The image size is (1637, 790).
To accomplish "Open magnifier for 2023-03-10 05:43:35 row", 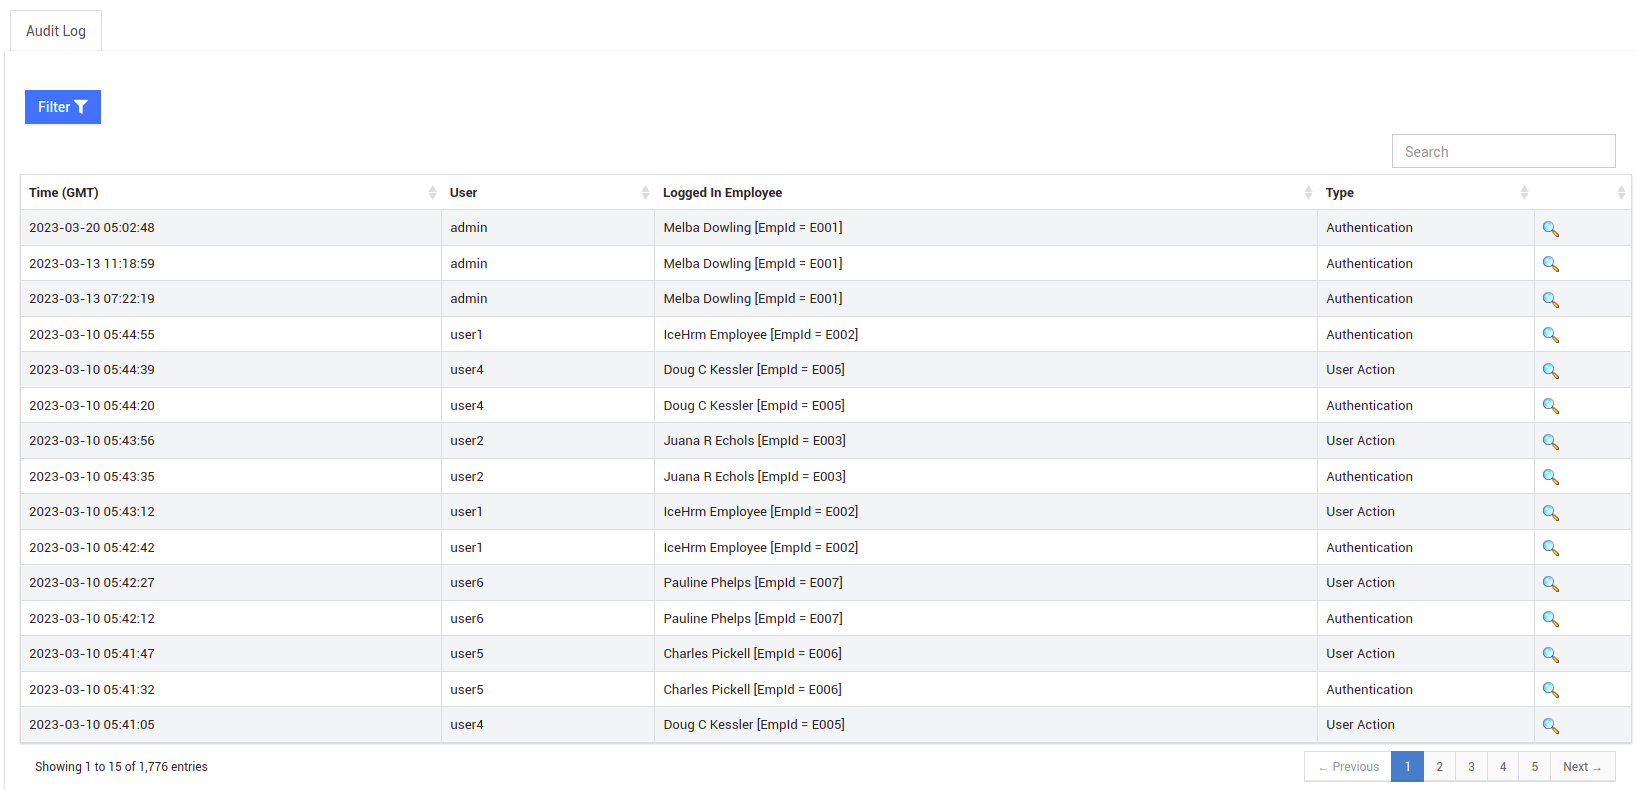I will [1550, 477].
